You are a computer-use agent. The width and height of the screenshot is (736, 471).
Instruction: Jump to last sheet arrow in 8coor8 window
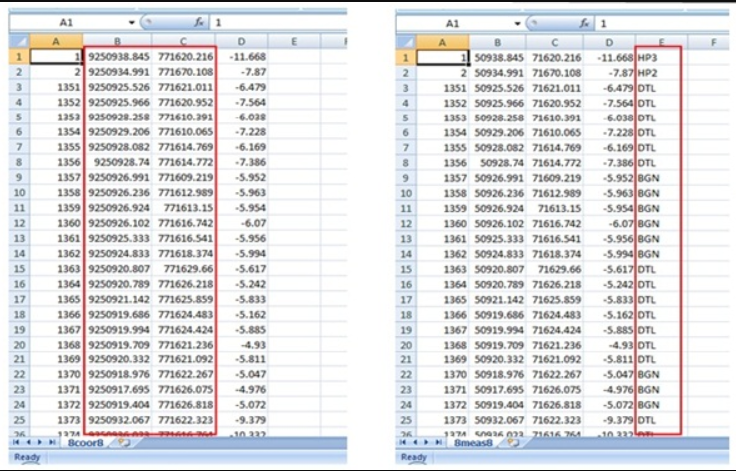[x=52, y=442]
